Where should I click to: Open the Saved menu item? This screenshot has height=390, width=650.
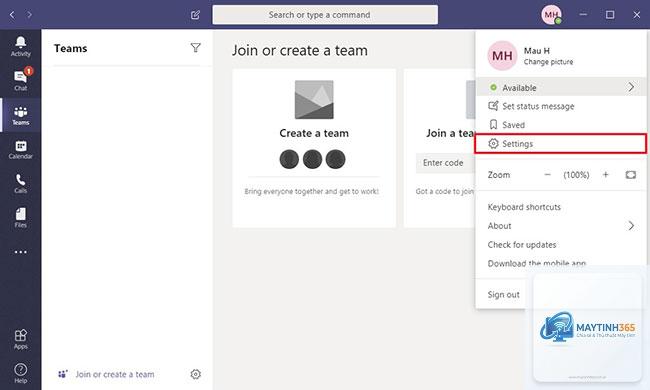click(x=561, y=125)
